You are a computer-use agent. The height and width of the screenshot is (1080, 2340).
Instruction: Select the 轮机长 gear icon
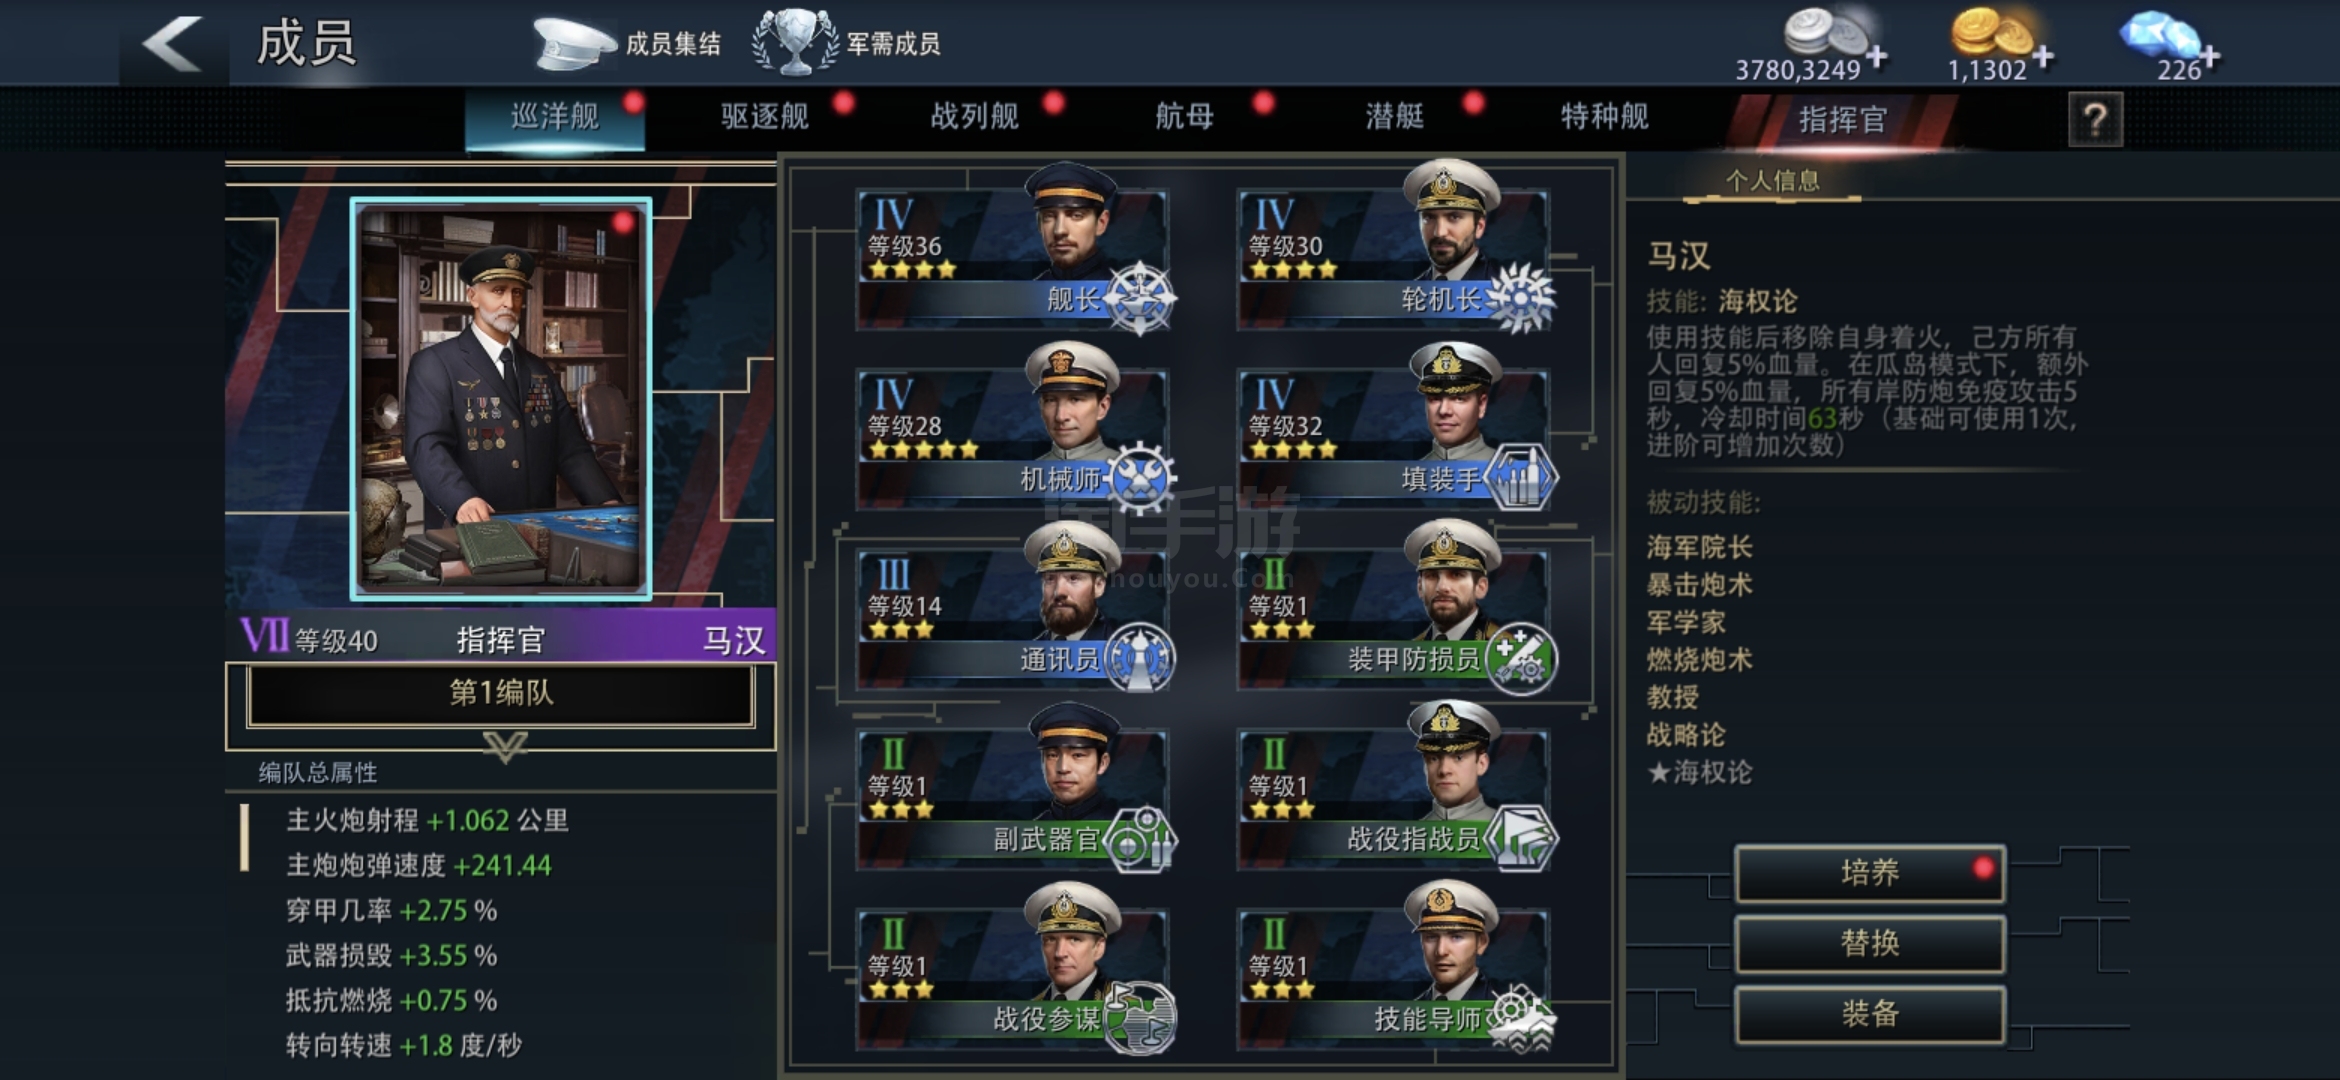tap(1520, 297)
